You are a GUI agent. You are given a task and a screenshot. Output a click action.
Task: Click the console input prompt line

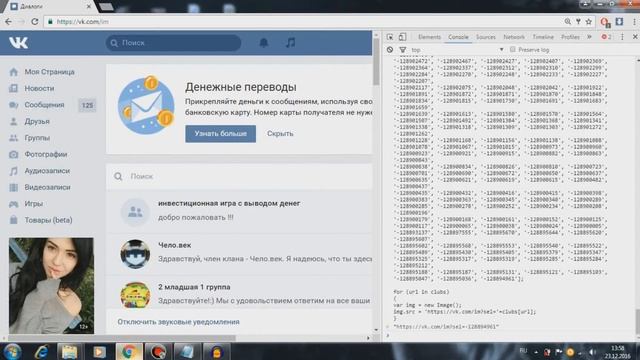pyautogui.click(x=510, y=336)
